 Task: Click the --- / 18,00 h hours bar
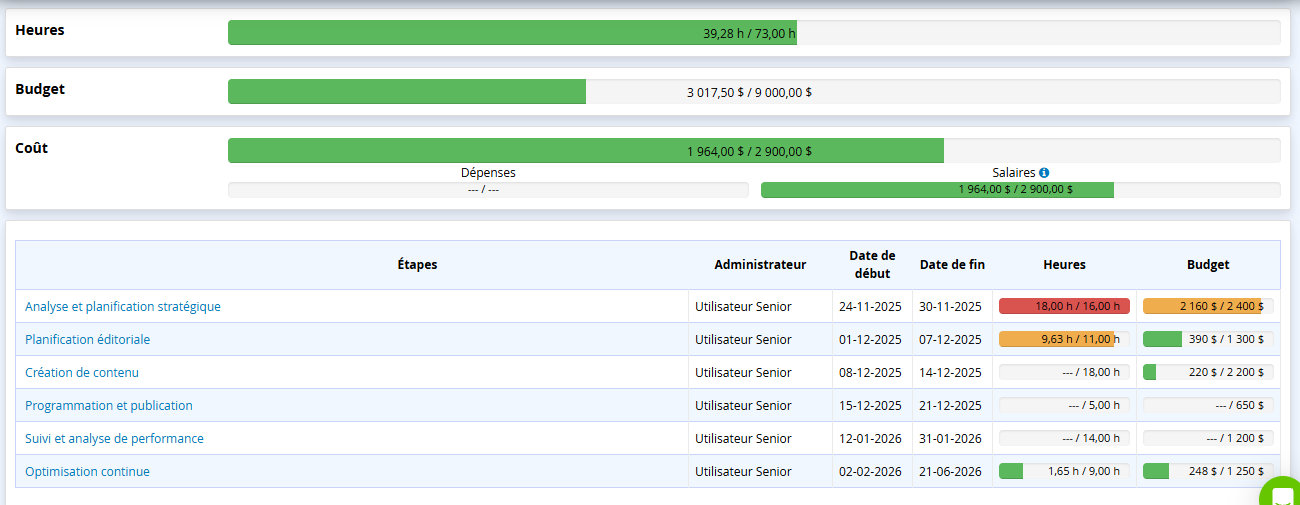[1064, 373]
